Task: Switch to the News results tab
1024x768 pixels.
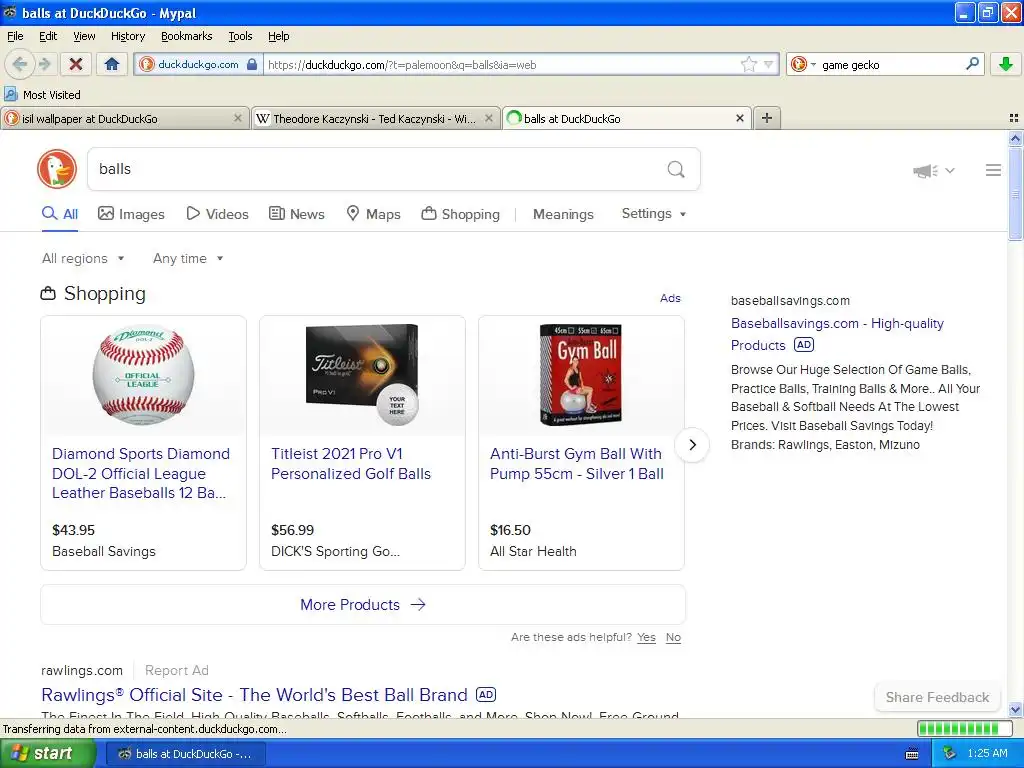Action: tap(297, 214)
